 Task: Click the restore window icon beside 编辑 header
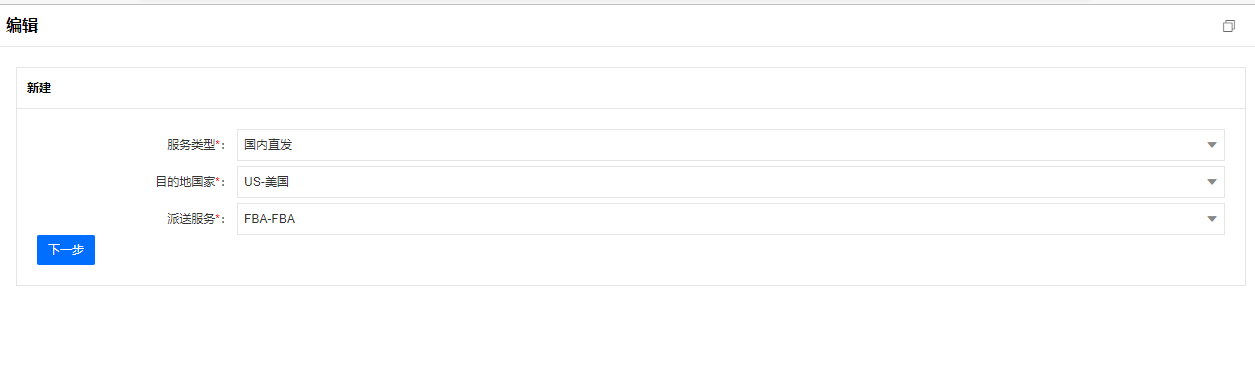(x=1229, y=26)
